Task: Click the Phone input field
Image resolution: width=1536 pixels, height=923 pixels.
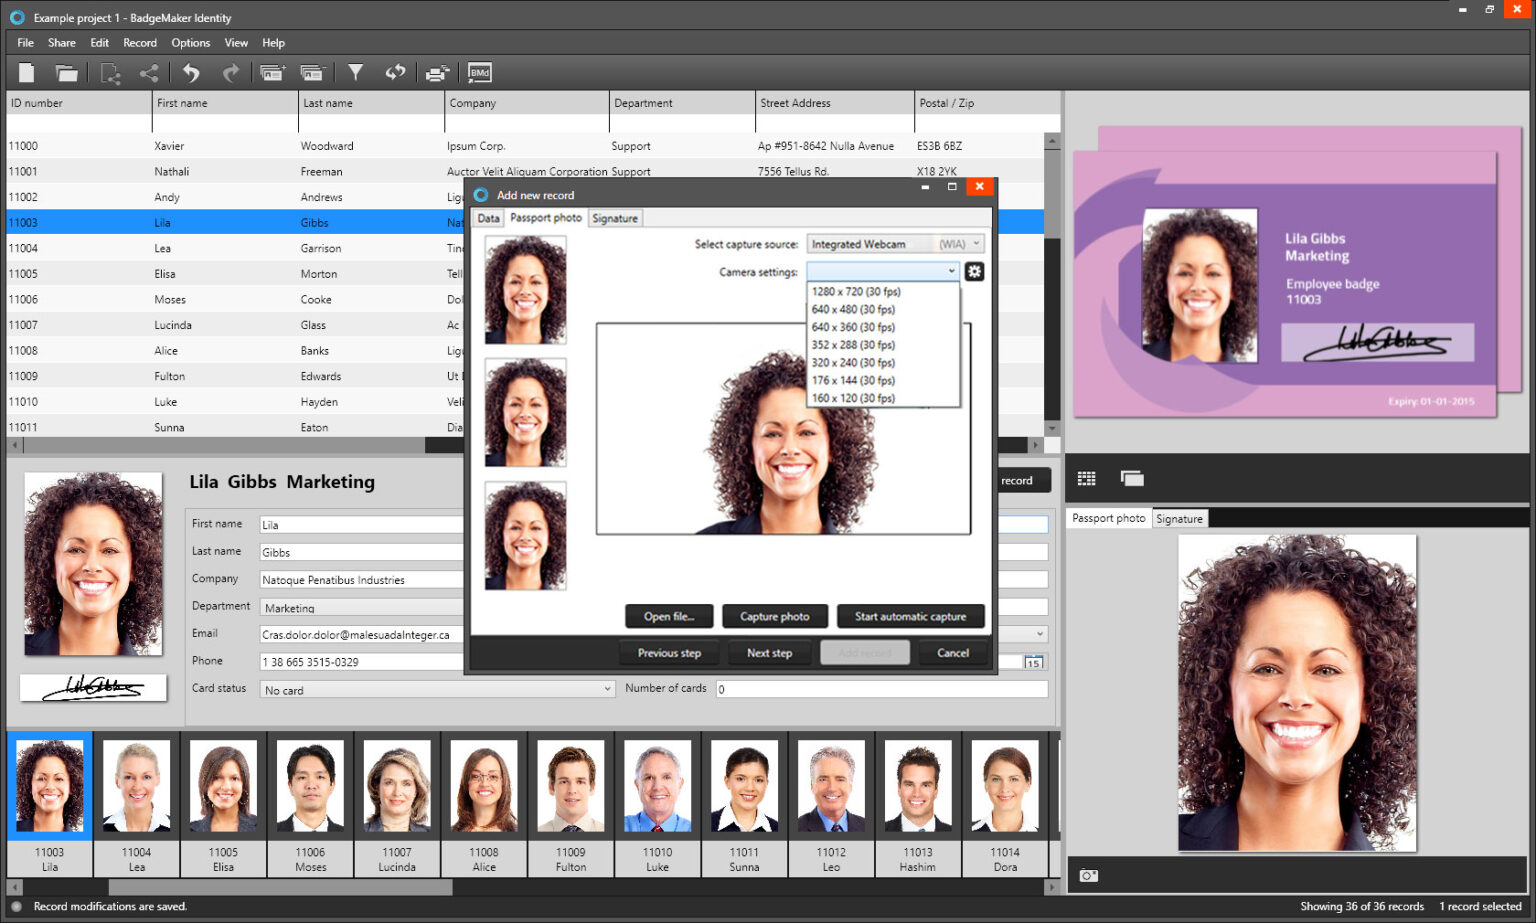Action: coord(360,662)
